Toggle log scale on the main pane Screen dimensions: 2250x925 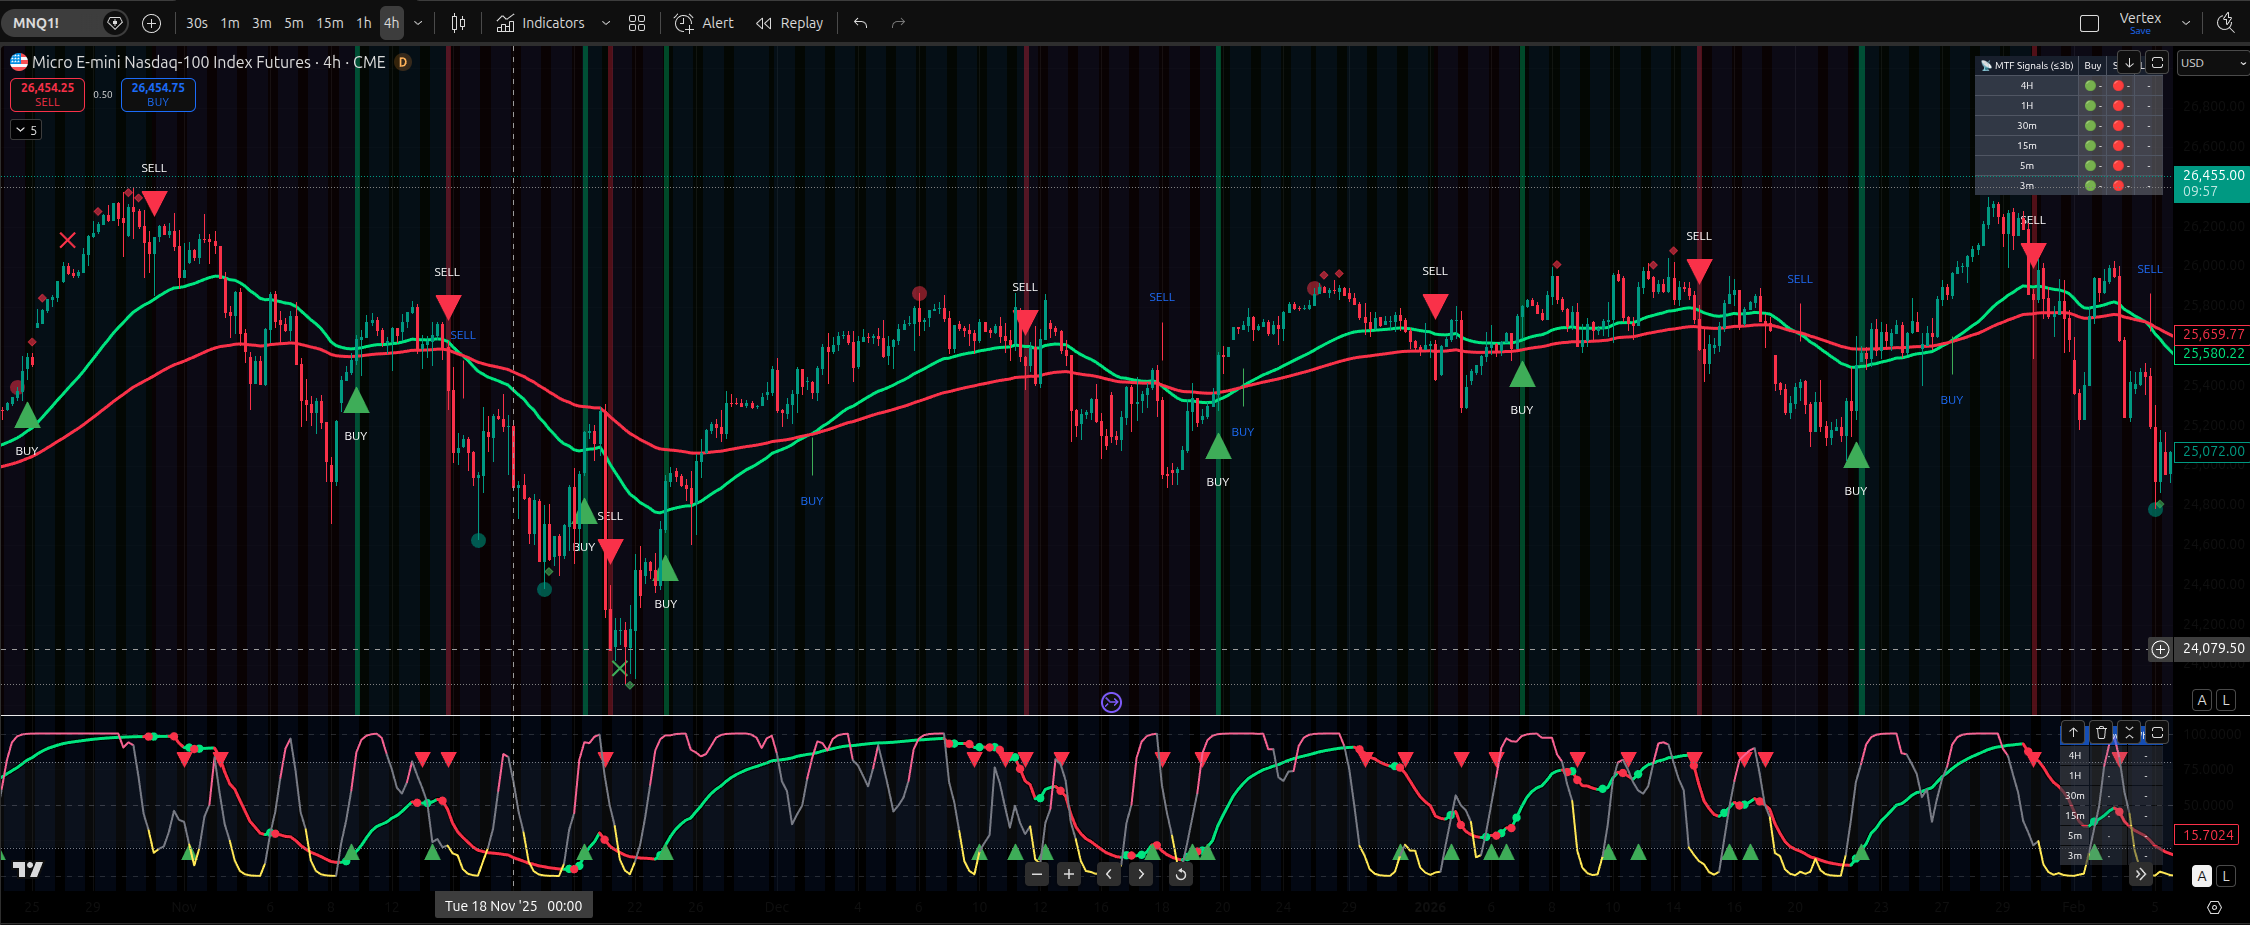click(2226, 700)
